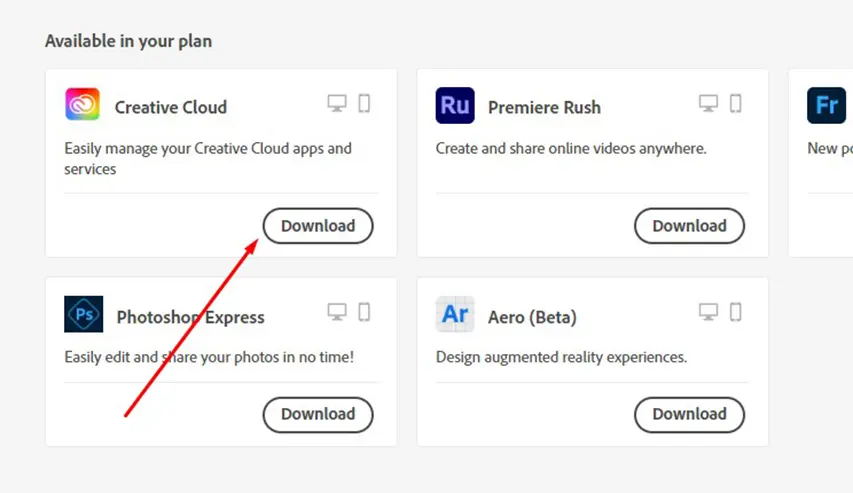This screenshot has width=853, height=493.
Task: Click the Aero (Beta) title text
Action: point(532,317)
